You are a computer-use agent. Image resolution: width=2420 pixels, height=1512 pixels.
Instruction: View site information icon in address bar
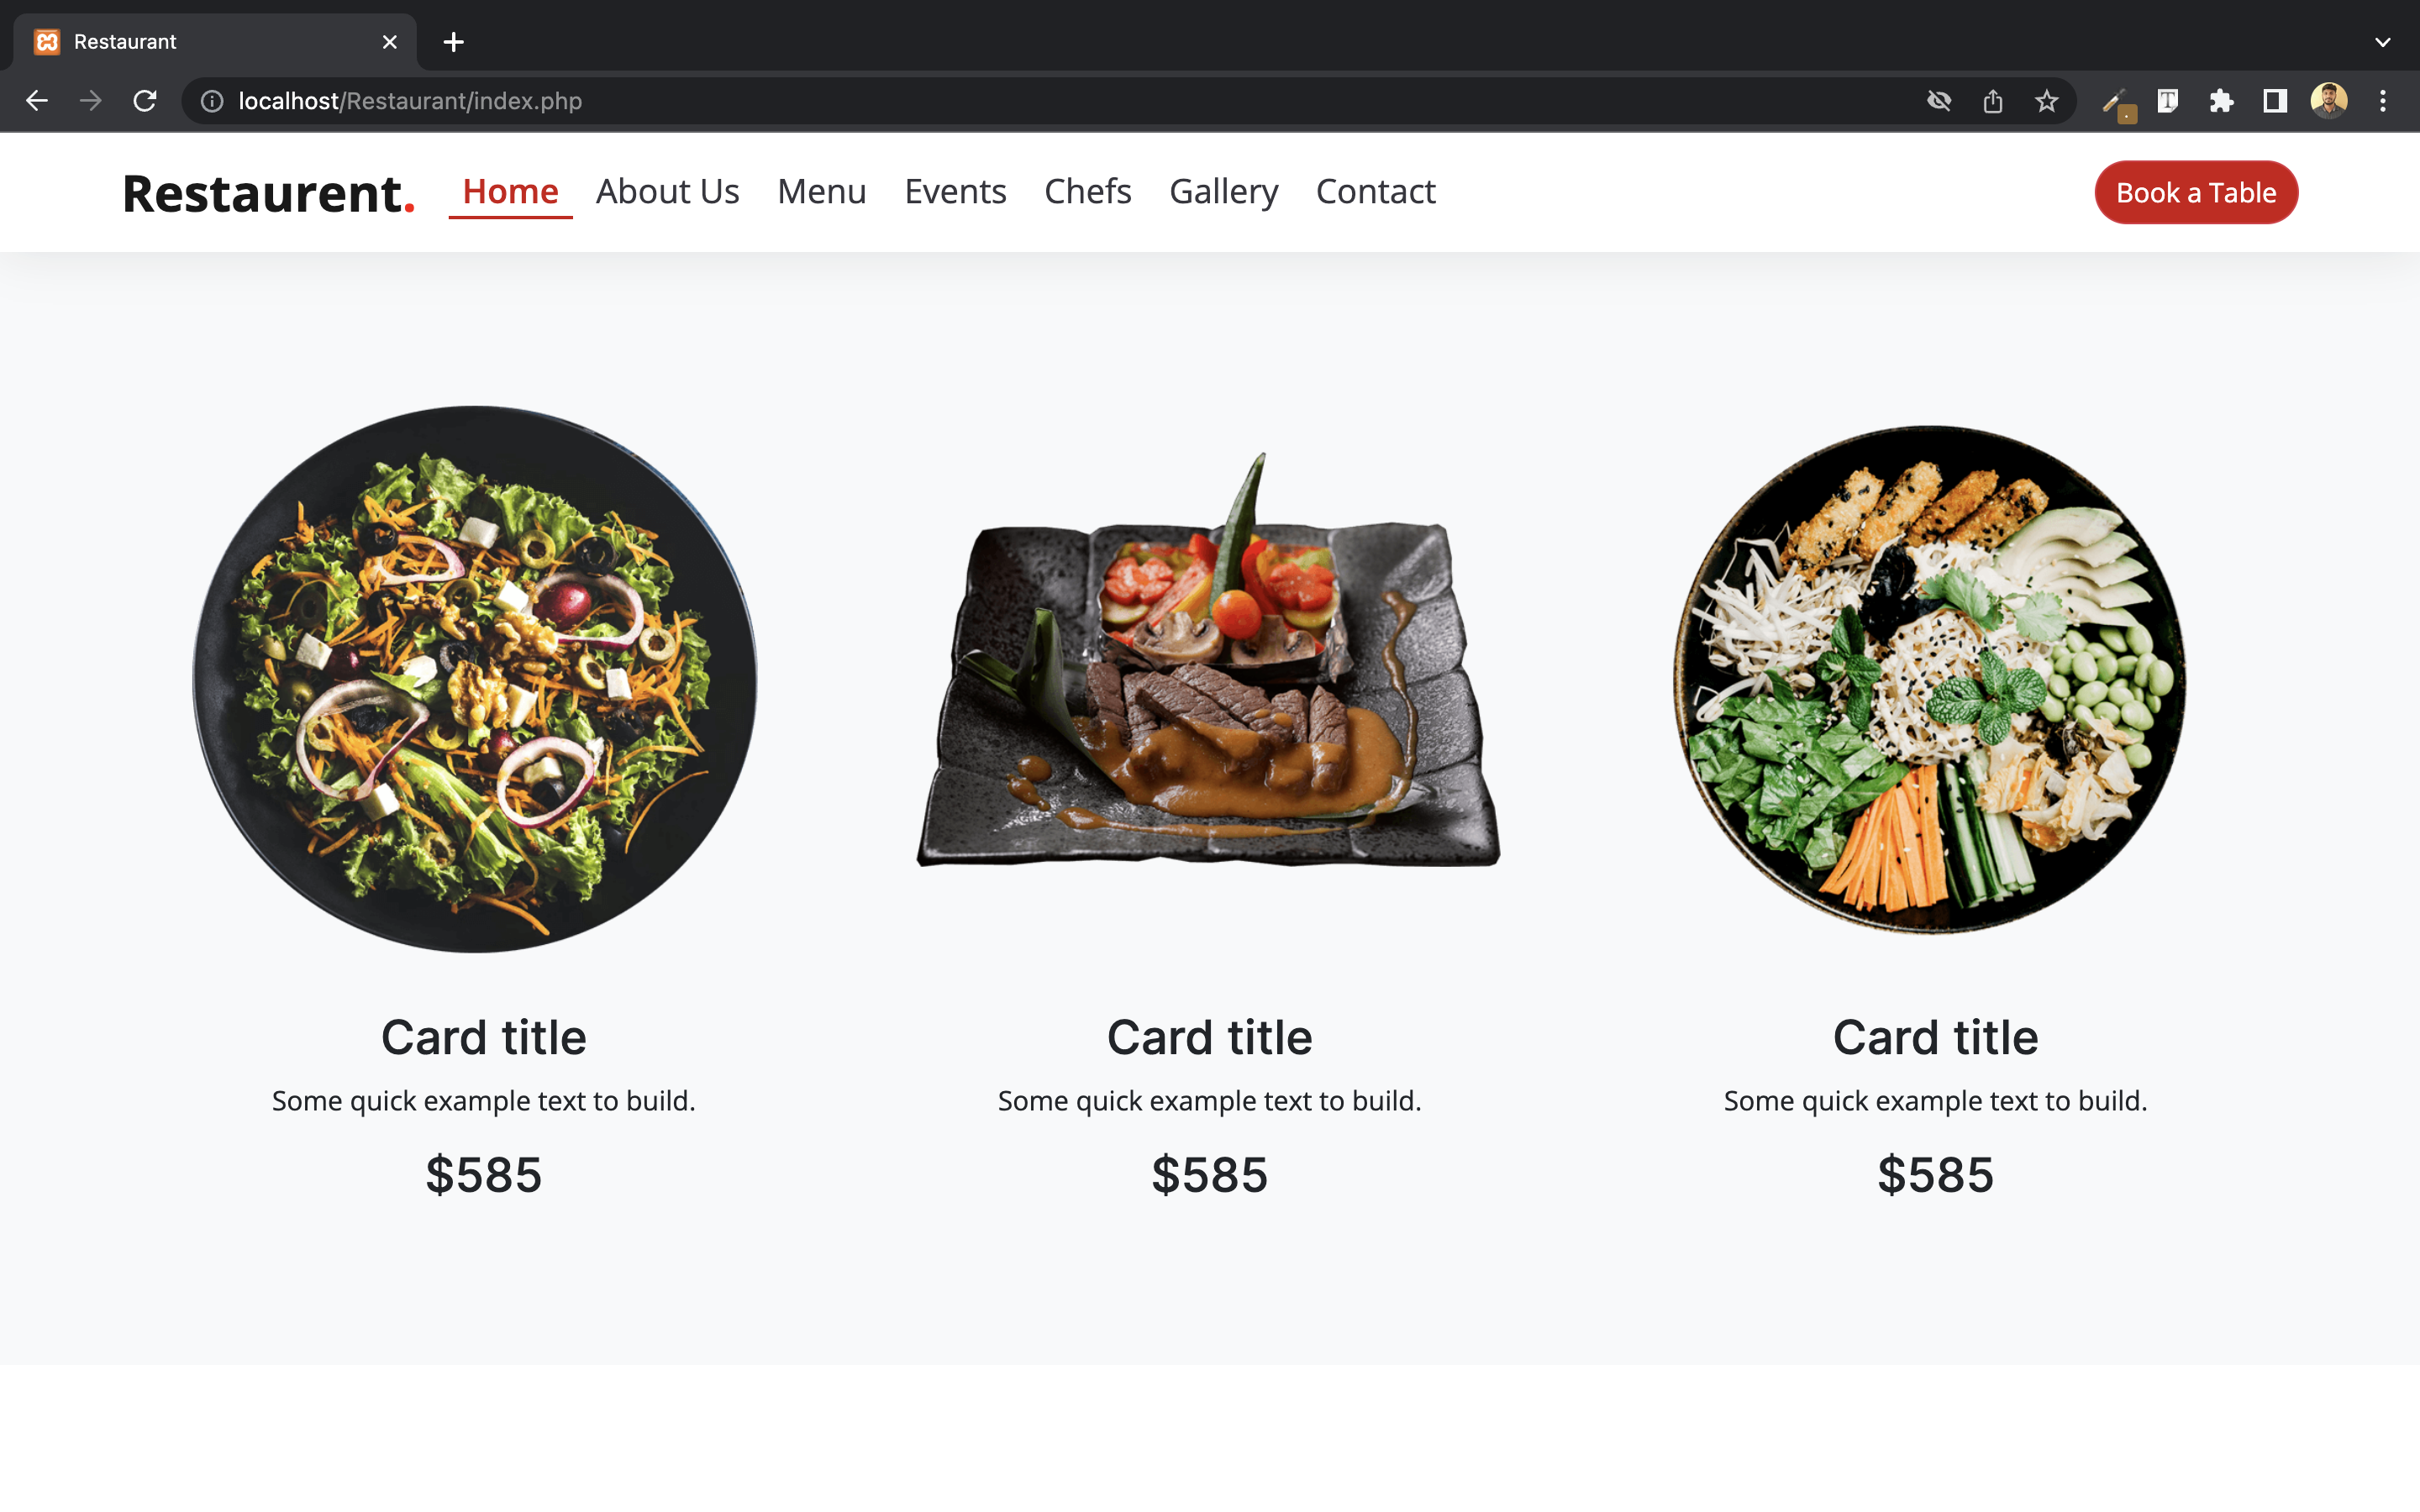tap(212, 101)
